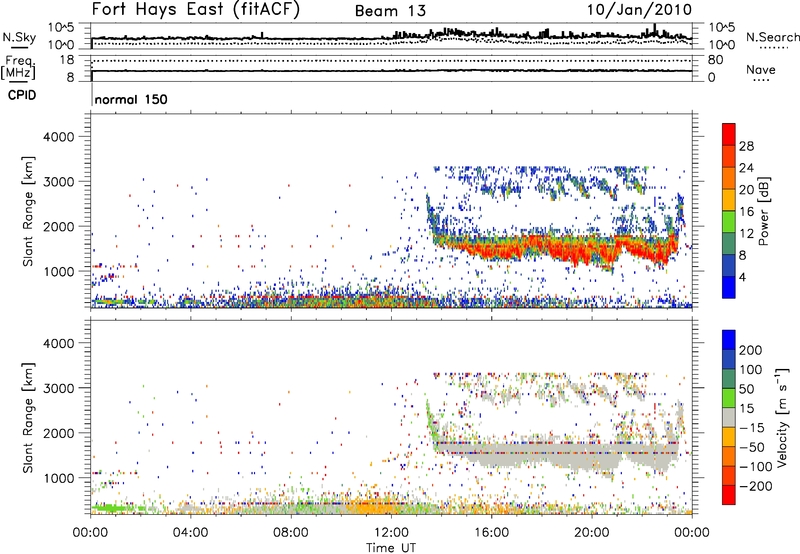Pick the grey segment of the velocity color bar
800x554 pixels.
[729, 417]
